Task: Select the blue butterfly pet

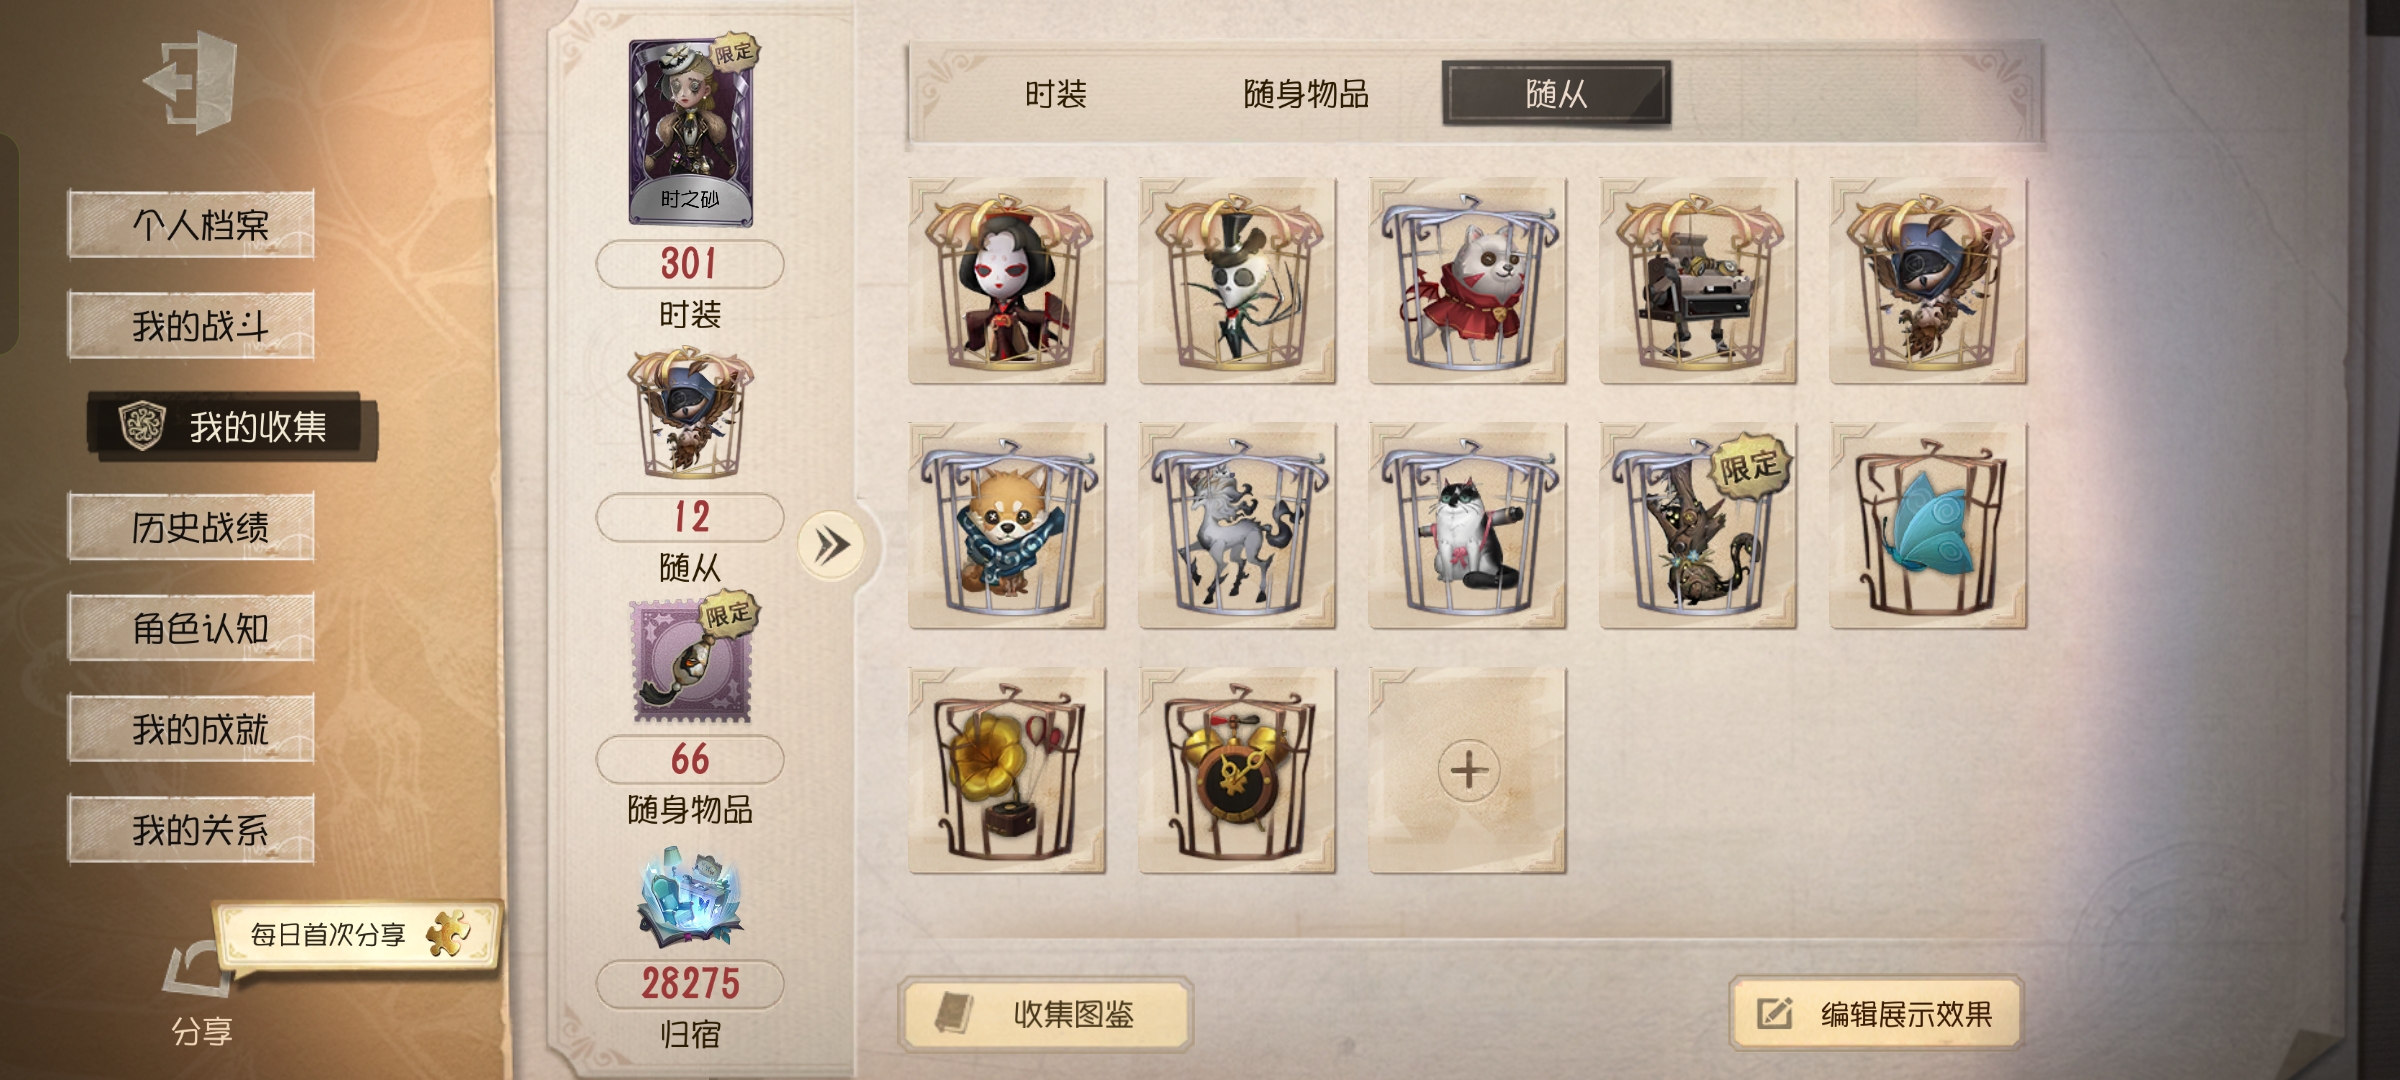Action: tap(1928, 525)
